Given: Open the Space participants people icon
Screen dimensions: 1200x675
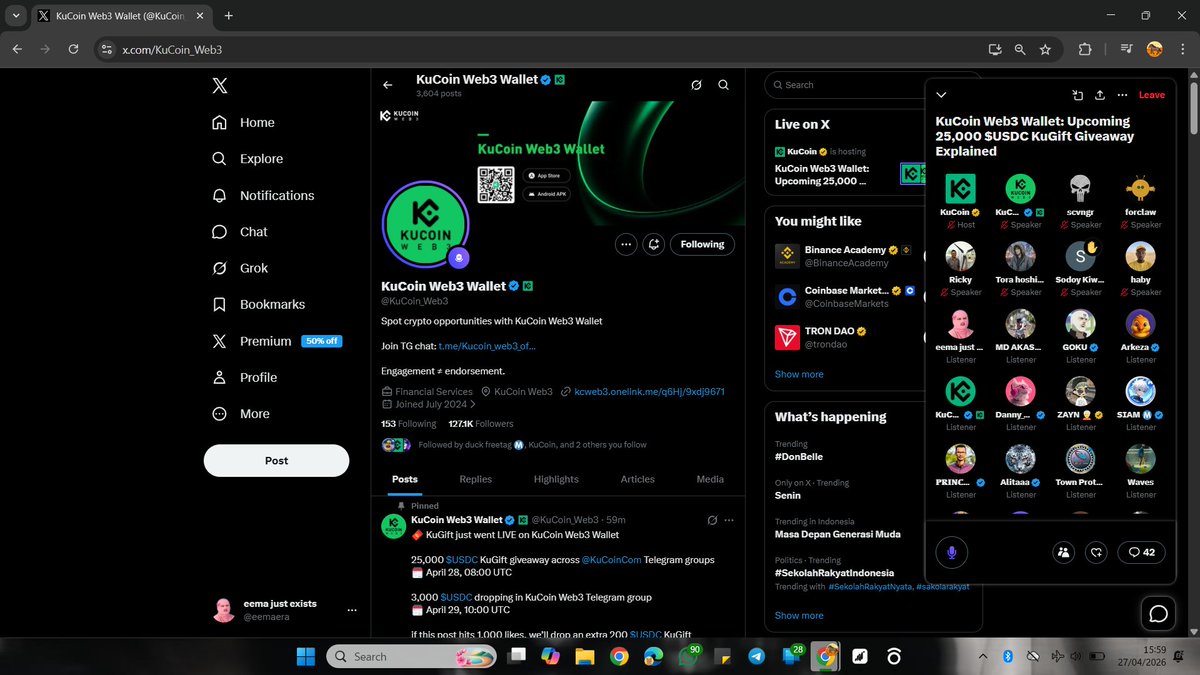Looking at the screenshot, I should 1064,551.
